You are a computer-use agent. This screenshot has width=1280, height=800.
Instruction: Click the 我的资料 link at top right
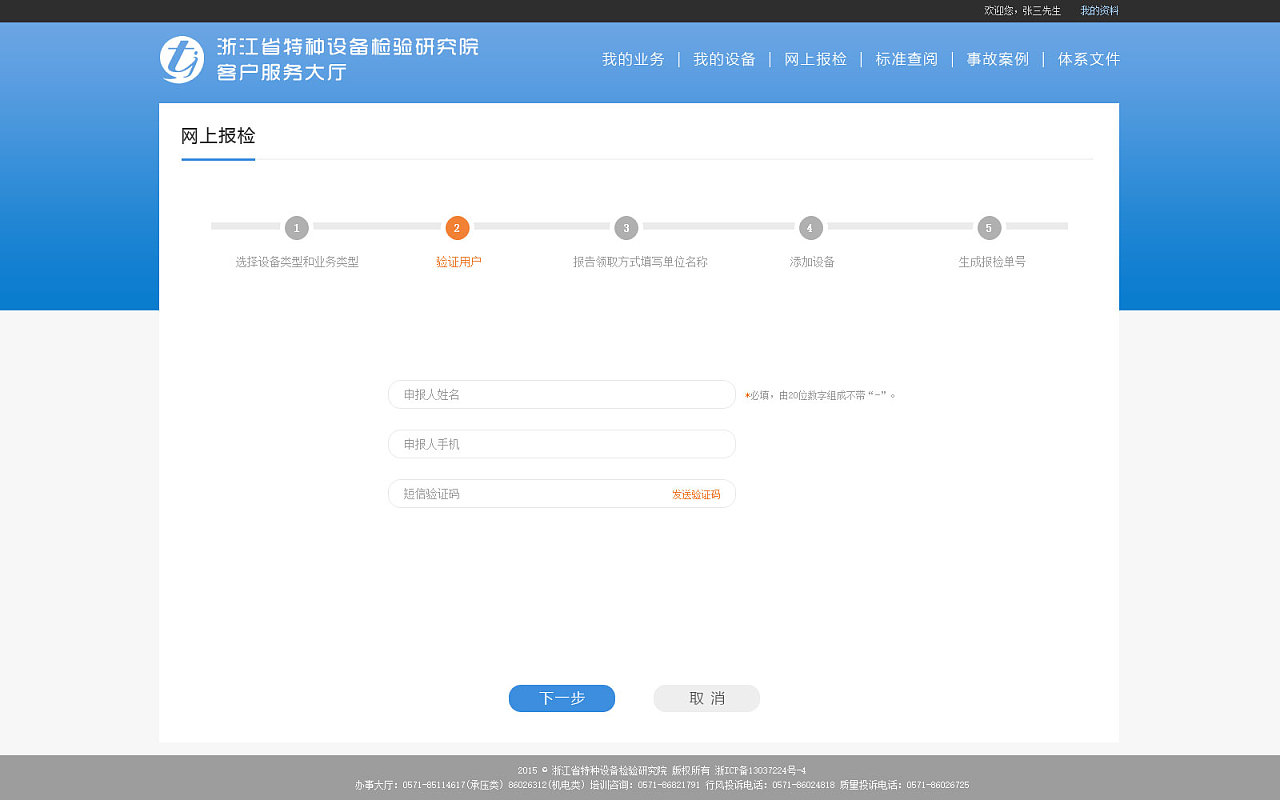[x=1099, y=10]
